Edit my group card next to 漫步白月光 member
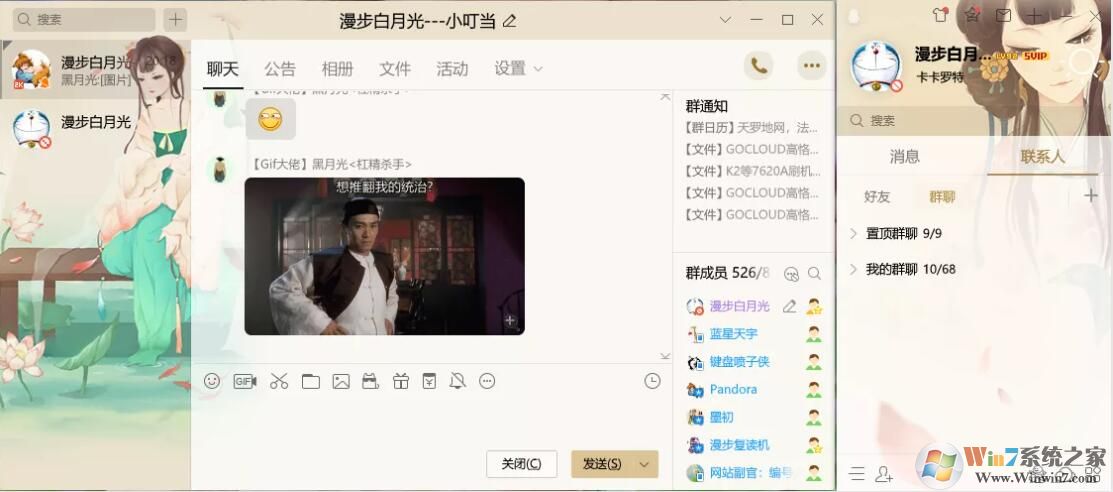The width and height of the screenshot is (1113, 492). coord(789,307)
